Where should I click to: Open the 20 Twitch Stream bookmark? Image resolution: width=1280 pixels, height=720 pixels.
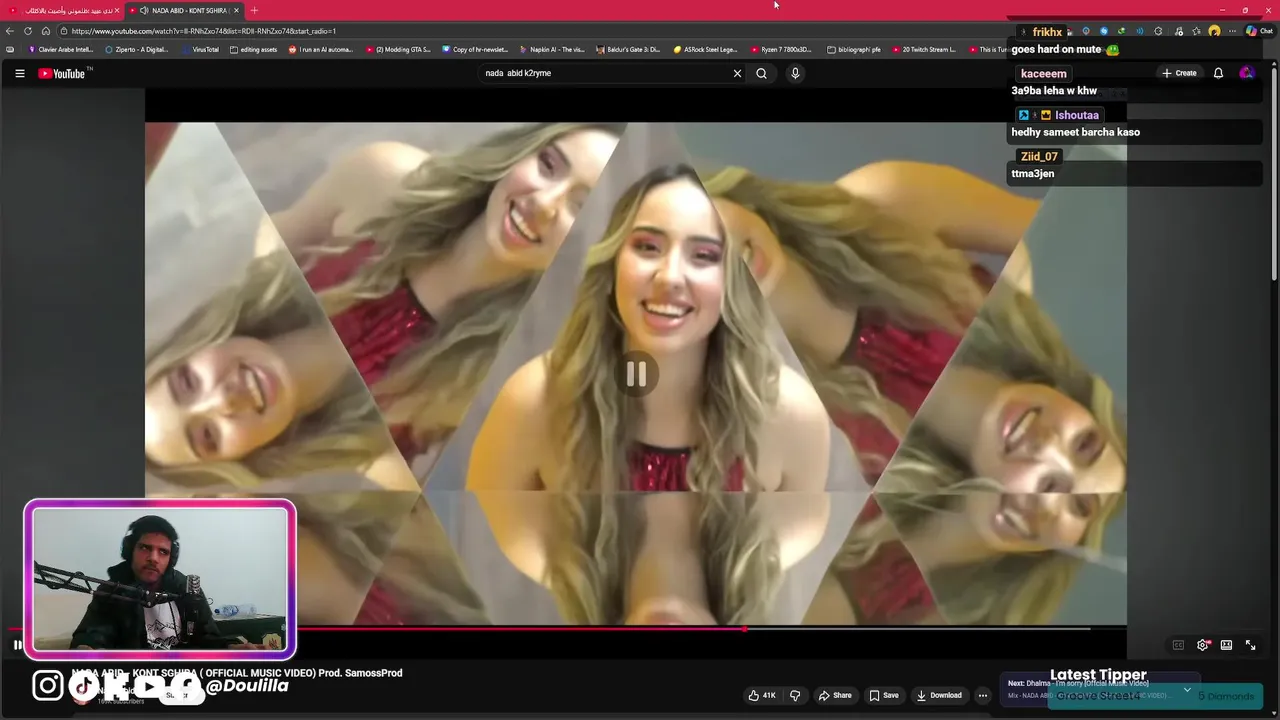[x=924, y=49]
